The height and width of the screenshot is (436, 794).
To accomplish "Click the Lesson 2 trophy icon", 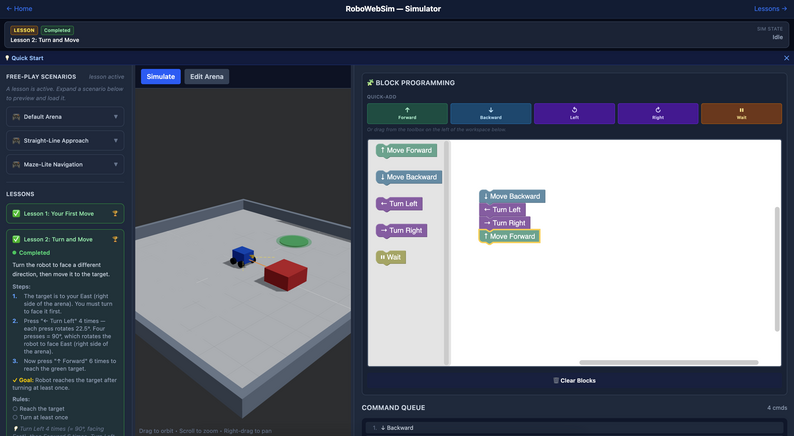I will (x=115, y=239).
